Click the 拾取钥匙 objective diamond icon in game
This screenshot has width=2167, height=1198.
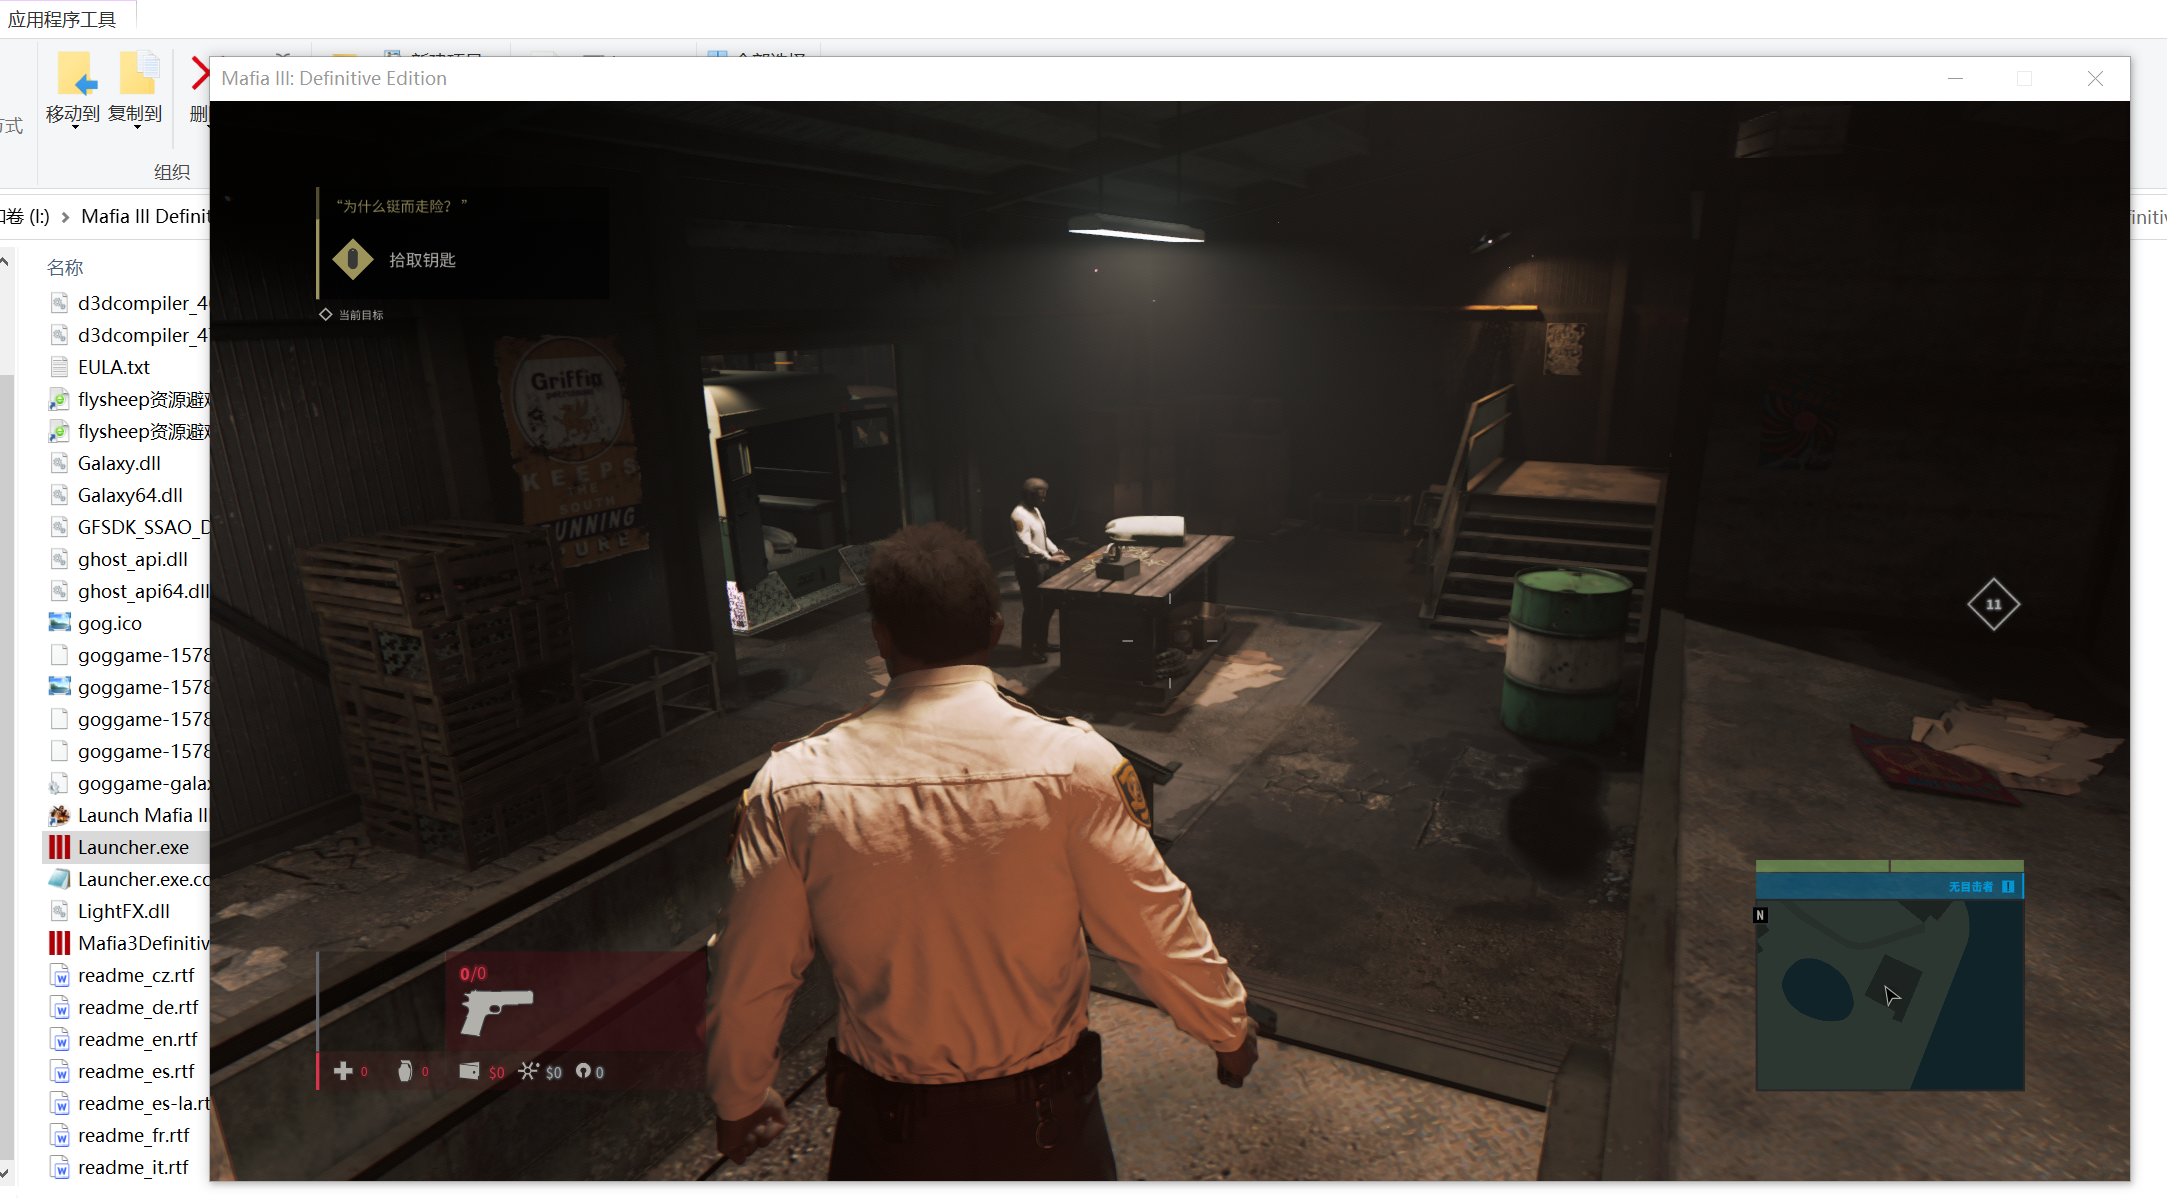[x=353, y=259]
